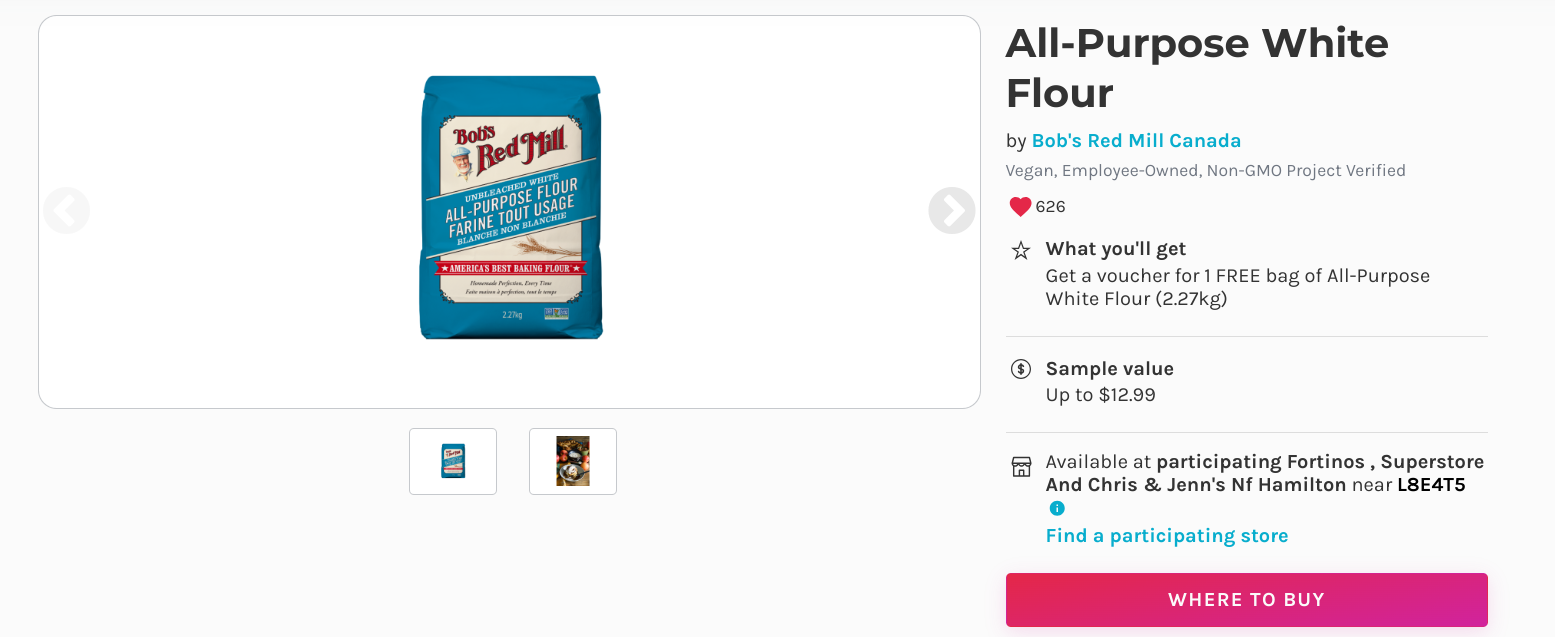Image resolution: width=1555 pixels, height=637 pixels.
Task: Click the star icon beside What you'll get
Action: click(1021, 250)
